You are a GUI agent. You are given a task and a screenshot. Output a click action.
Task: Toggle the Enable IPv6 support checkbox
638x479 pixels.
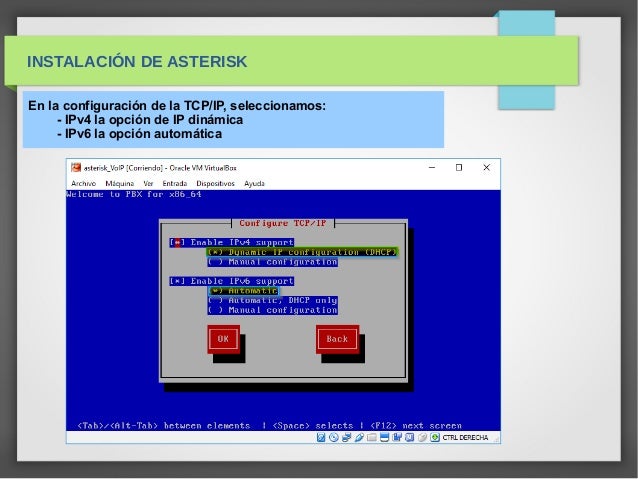tap(177, 281)
